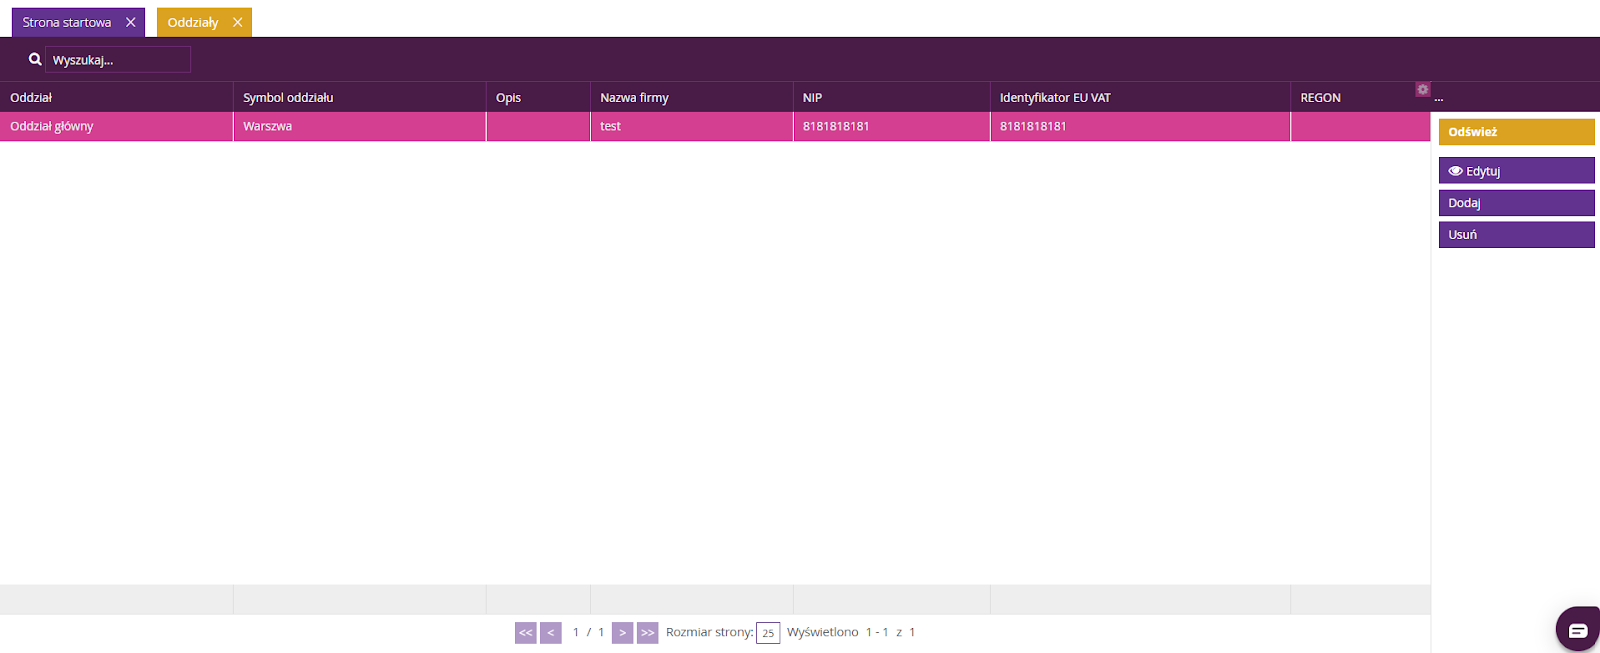1600x653 pixels.
Task: Click the Odśwież button
Action: 1516,132
